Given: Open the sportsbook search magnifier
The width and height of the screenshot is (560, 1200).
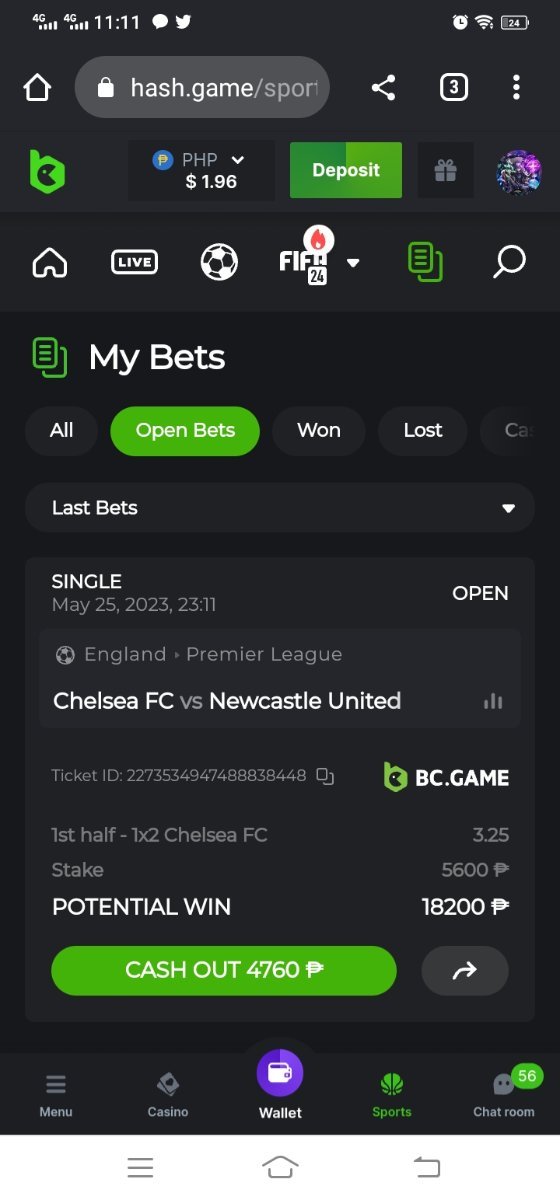Looking at the screenshot, I should tap(509, 262).
